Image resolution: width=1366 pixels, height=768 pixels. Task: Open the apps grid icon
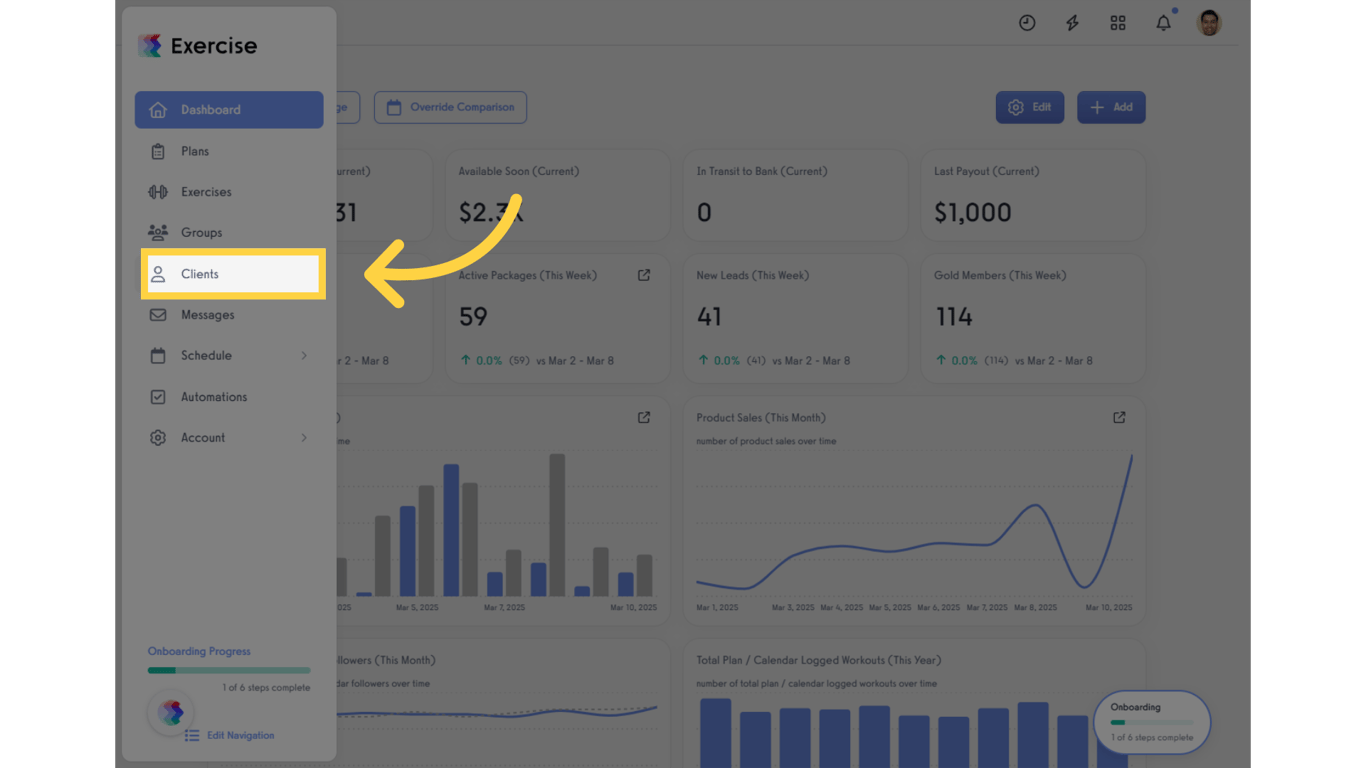[1118, 23]
